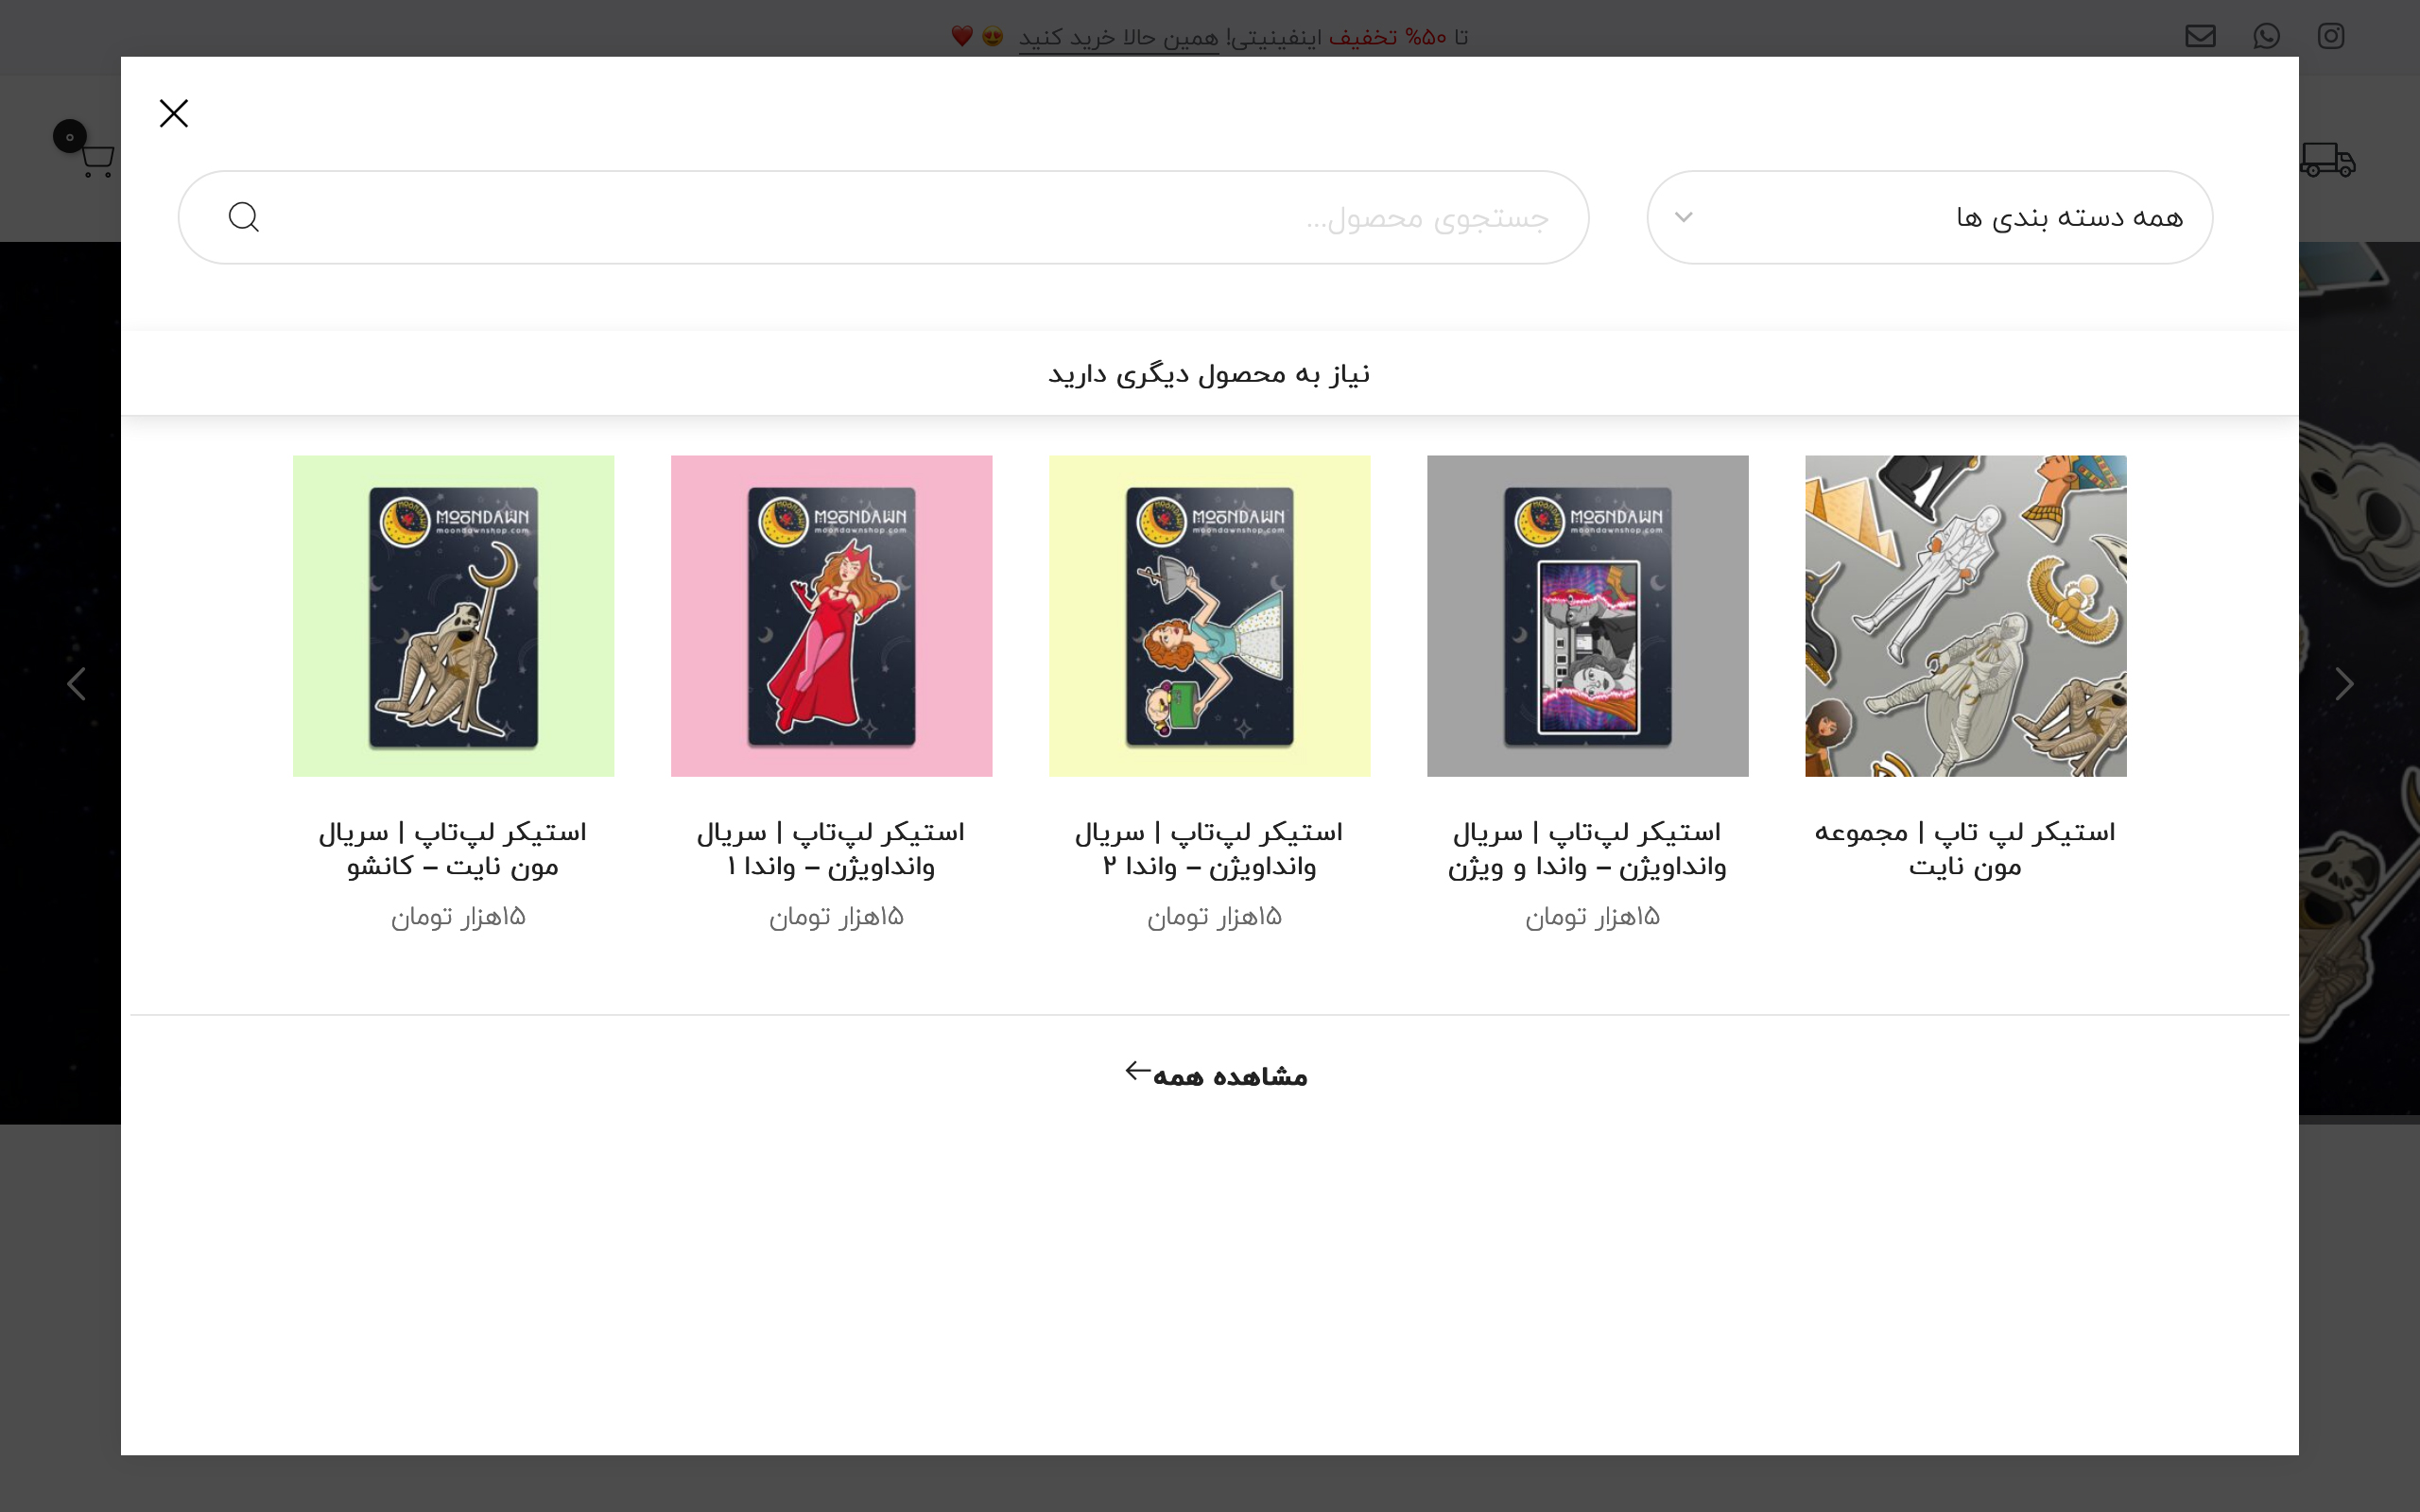Click the chevron in the category selector
This screenshot has height=1512, width=2420.
pyautogui.click(x=1684, y=217)
